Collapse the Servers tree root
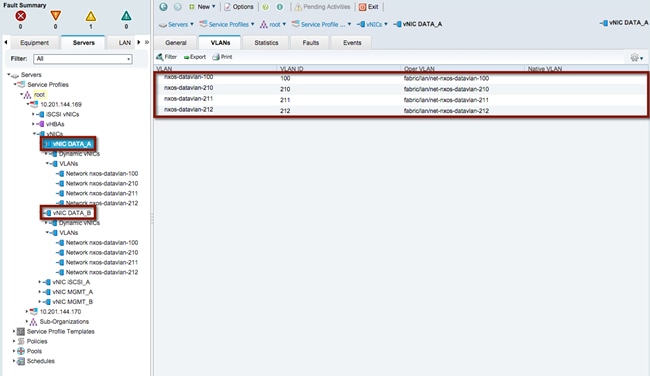Screen dimensions: 650x376 click(x=8, y=75)
